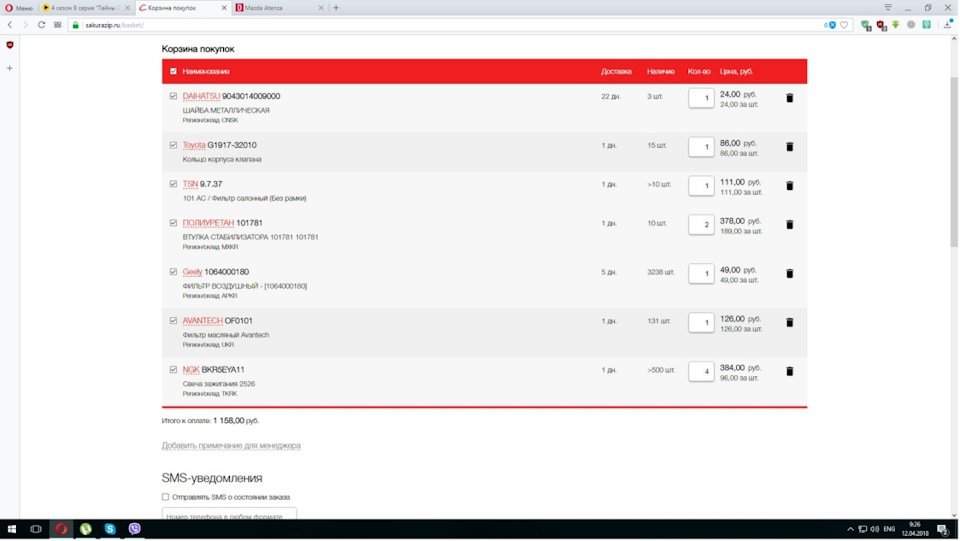Edit quantity field for ПОЛИУРЕТАН 101781

point(701,225)
